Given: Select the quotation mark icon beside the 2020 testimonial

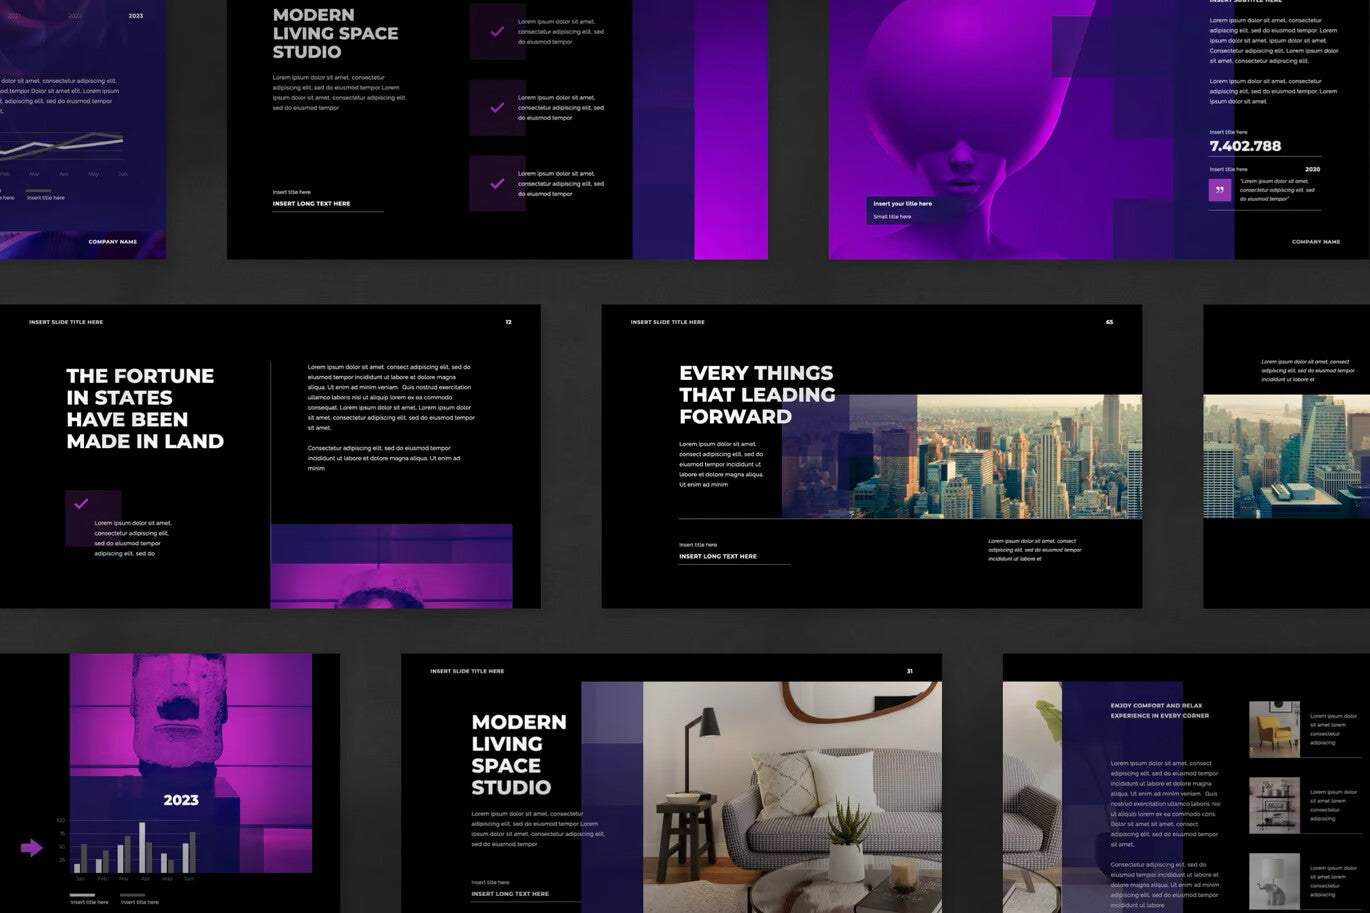Looking at the screenshot, I should coord(1219,188).
